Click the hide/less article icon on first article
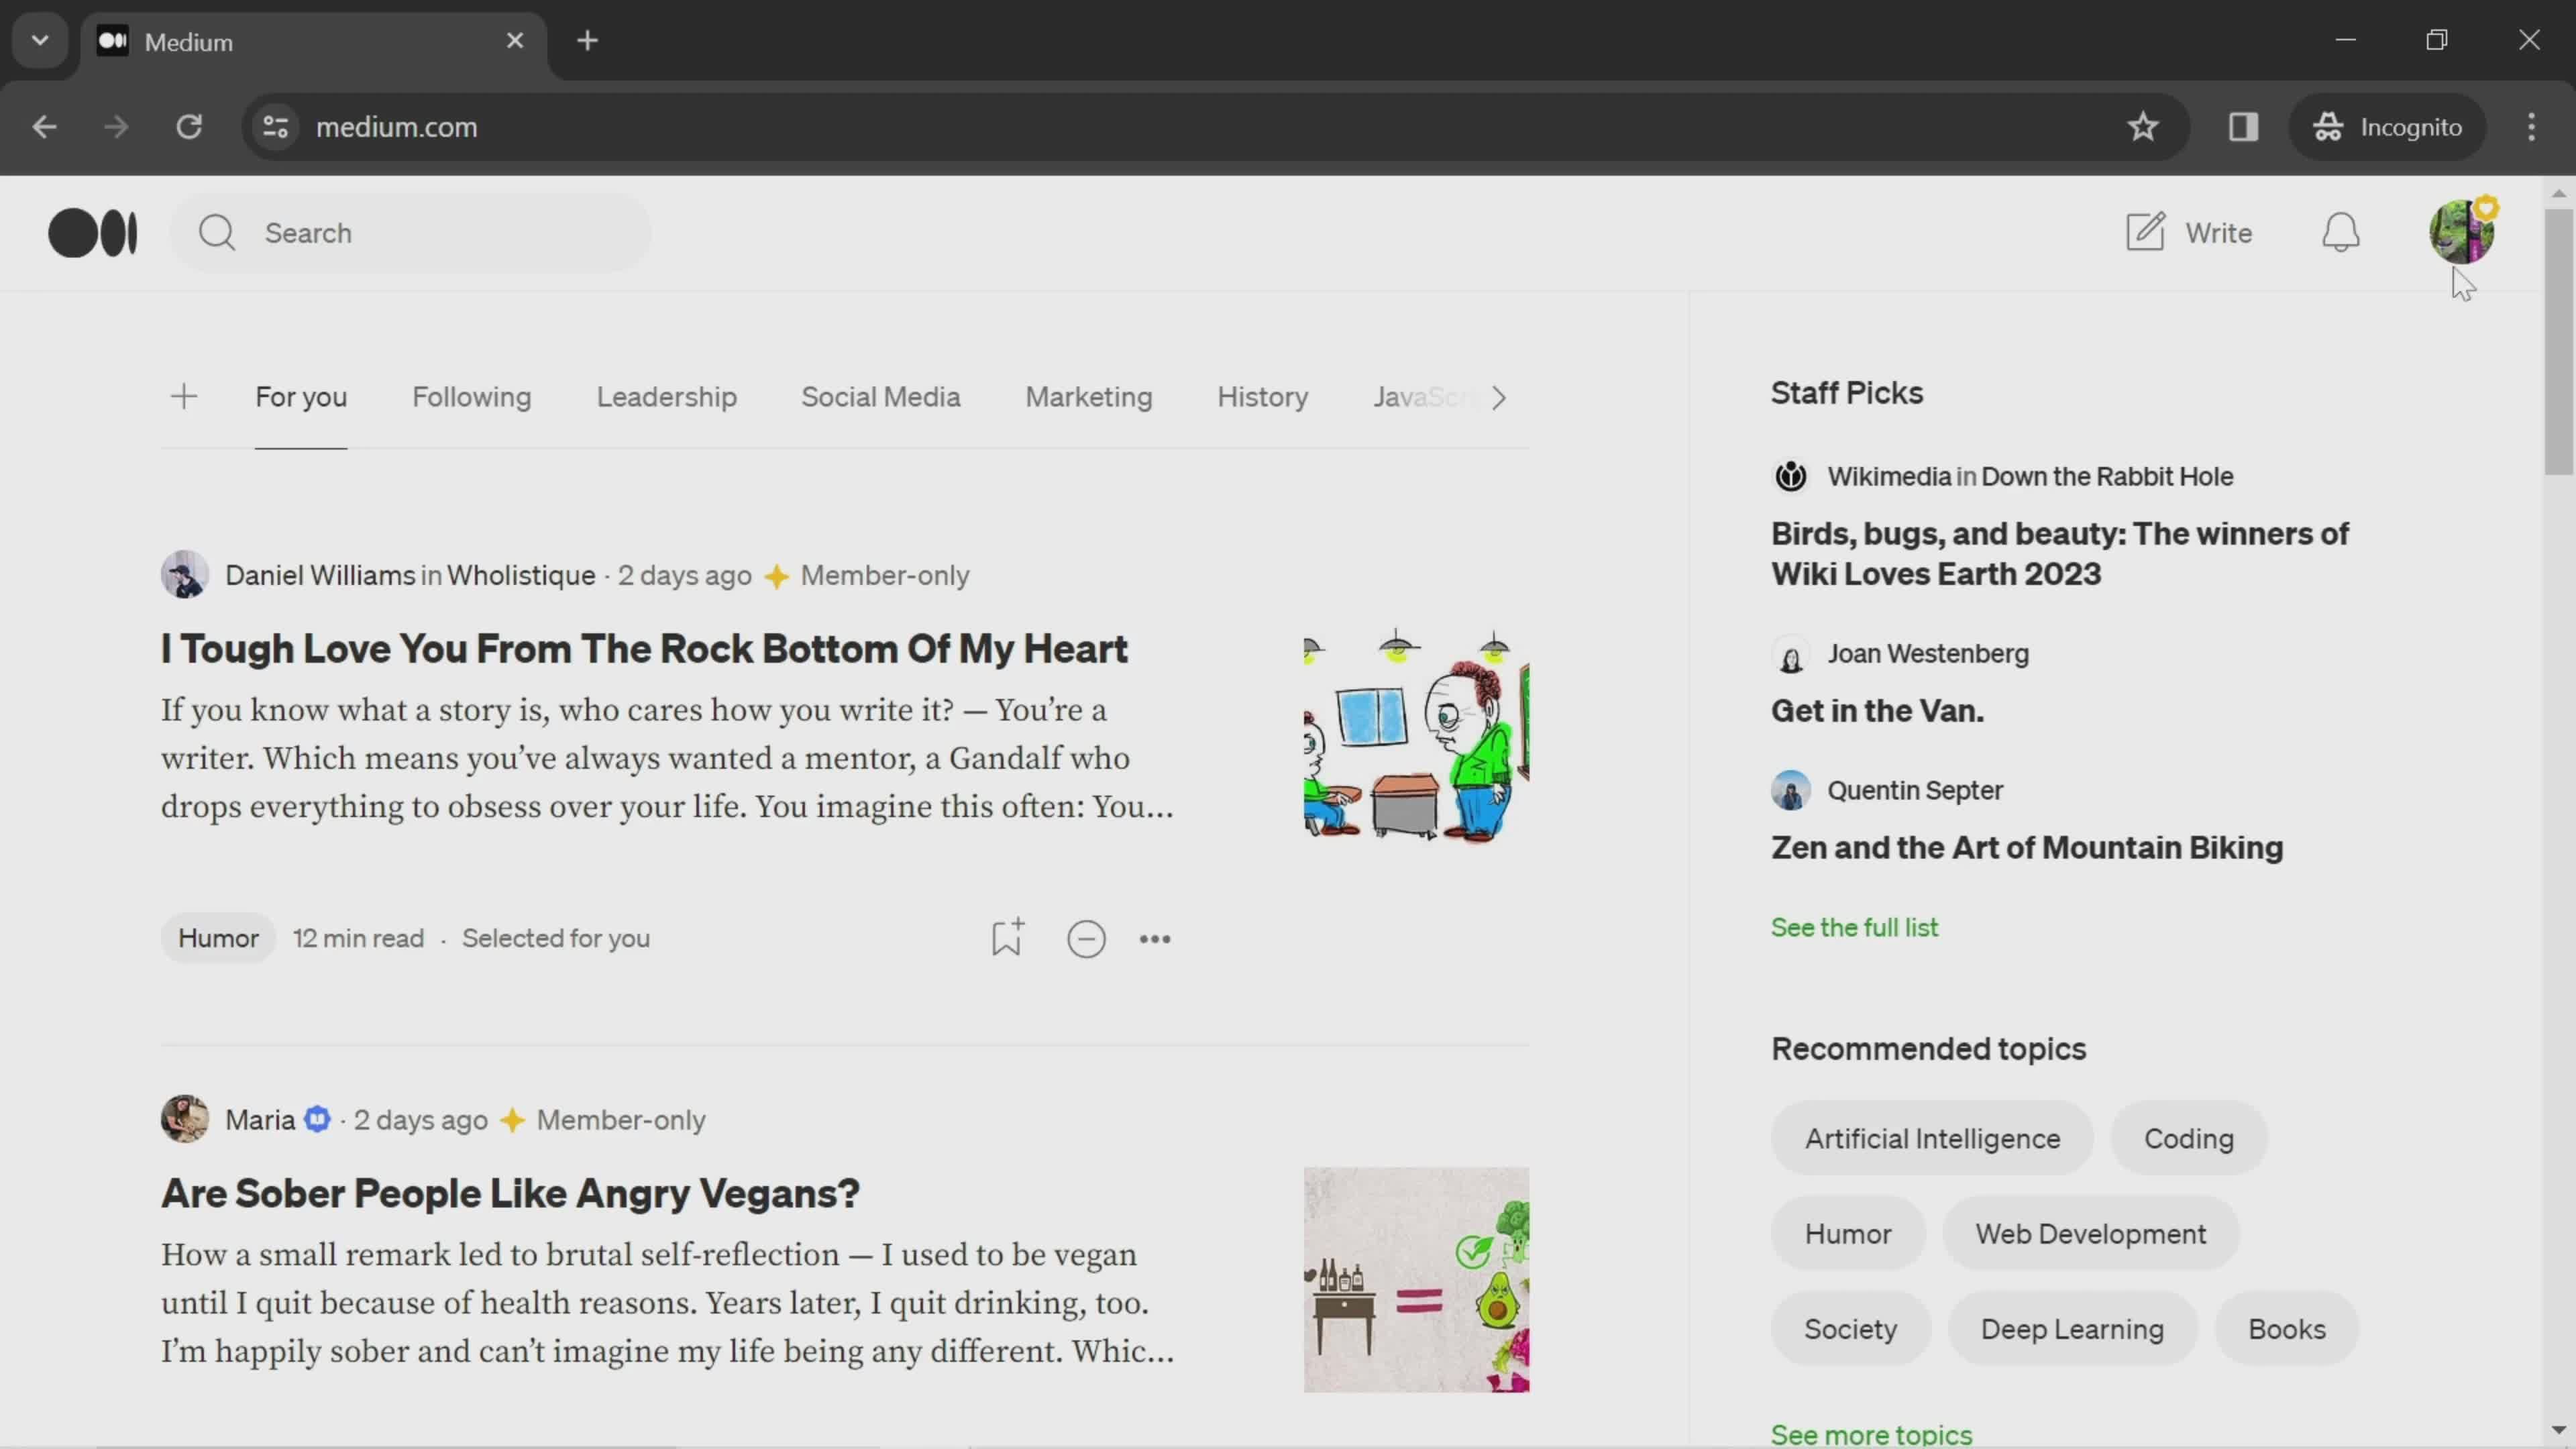The height and width of the screenshot is (1449, 2576). click(x=1085, y=938)
